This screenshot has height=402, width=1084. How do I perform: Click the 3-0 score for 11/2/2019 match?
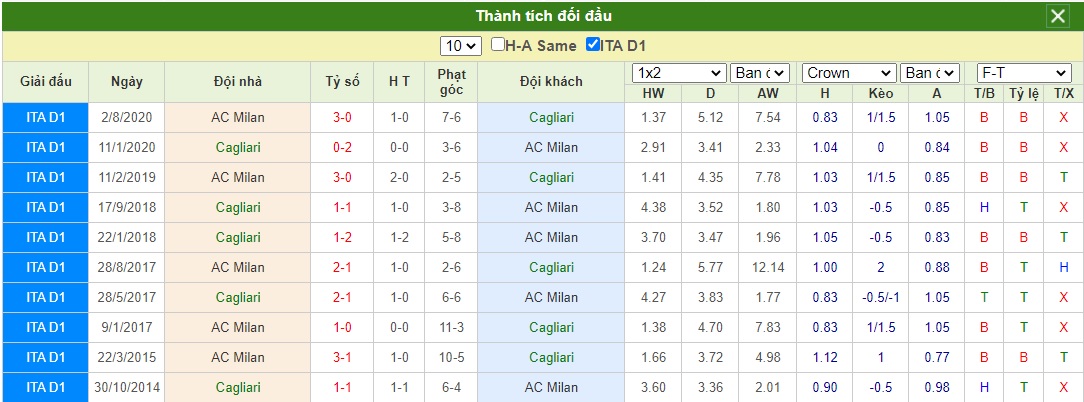(x=342, y=177)
